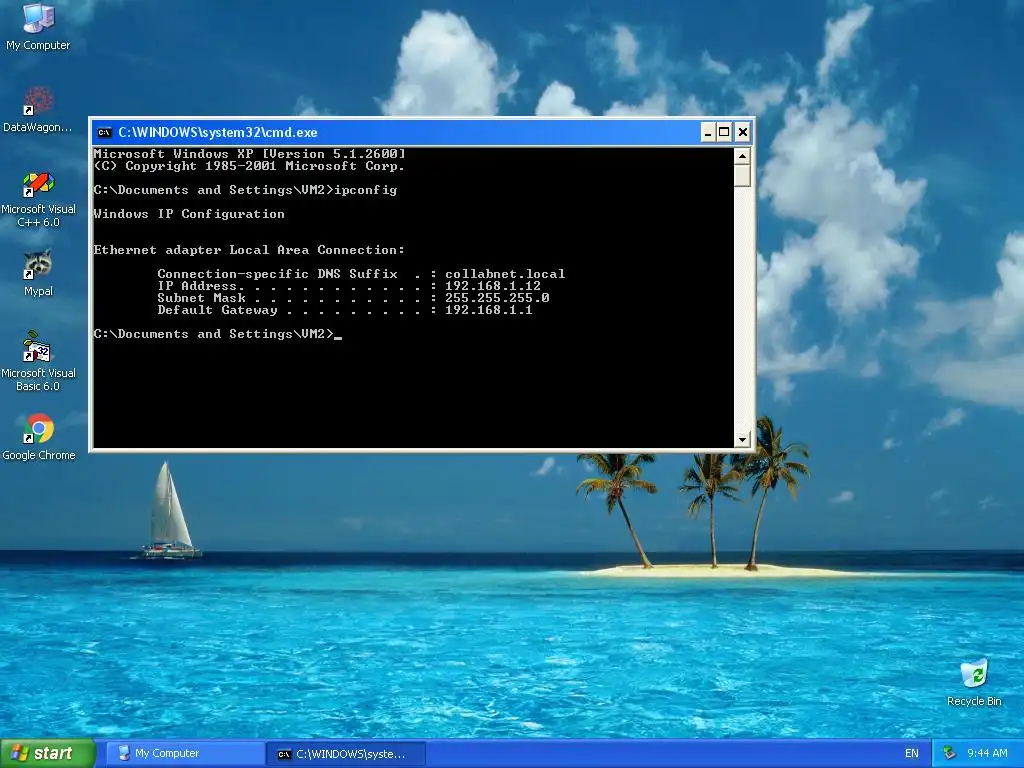
Task: Click the Start button
Action: [47, 753]
